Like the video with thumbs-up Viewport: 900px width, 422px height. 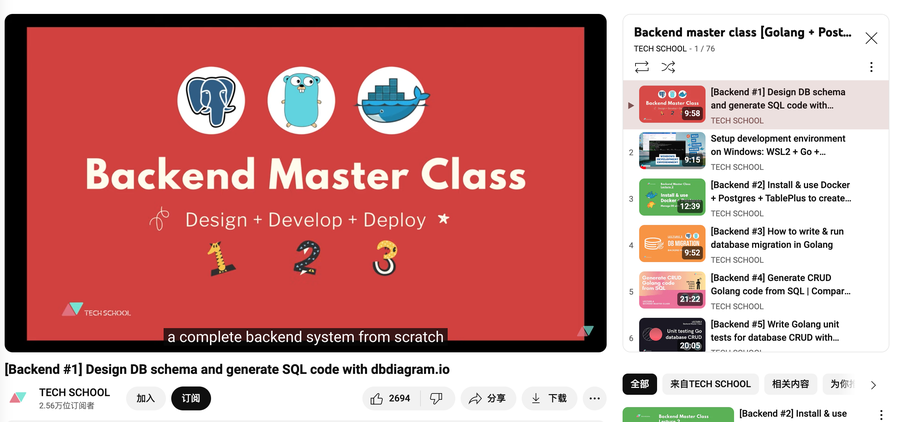click(391, 398)
